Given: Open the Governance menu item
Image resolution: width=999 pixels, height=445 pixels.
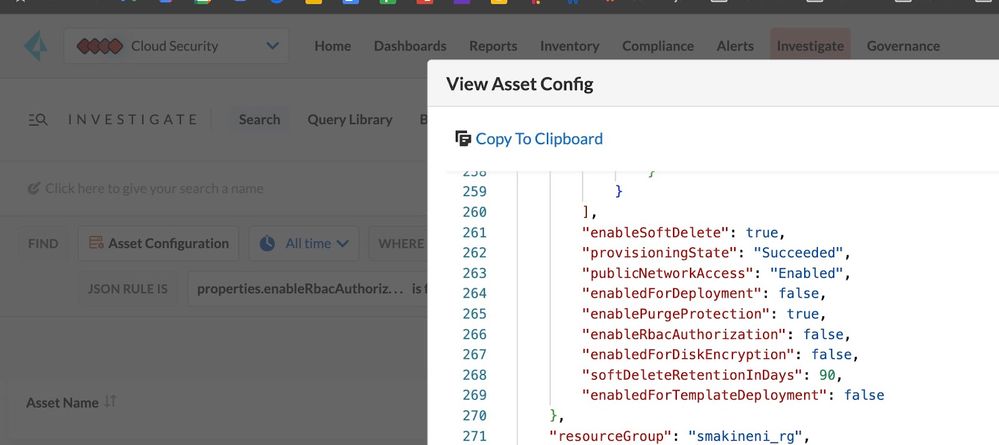Looking at the screenshot, I should (903, 46).
